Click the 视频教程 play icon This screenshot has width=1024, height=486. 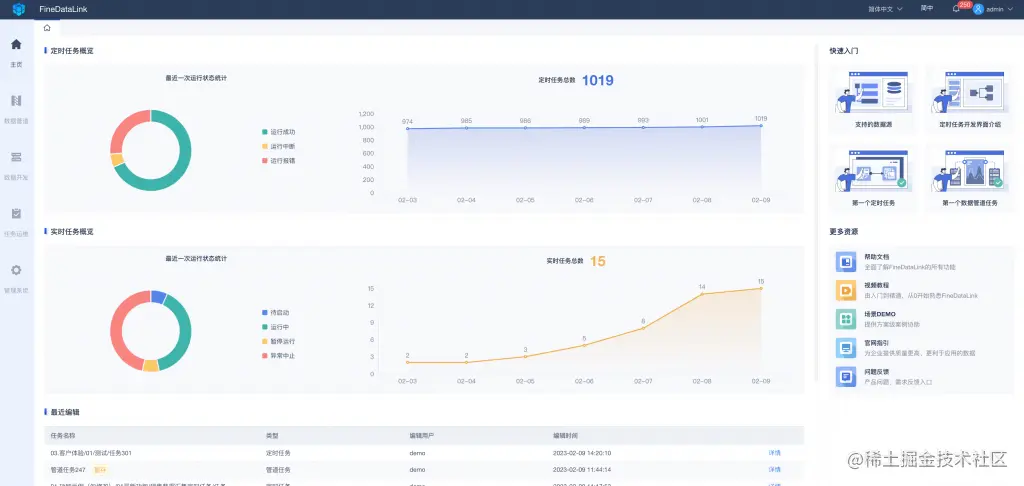[x=846, y=290]
